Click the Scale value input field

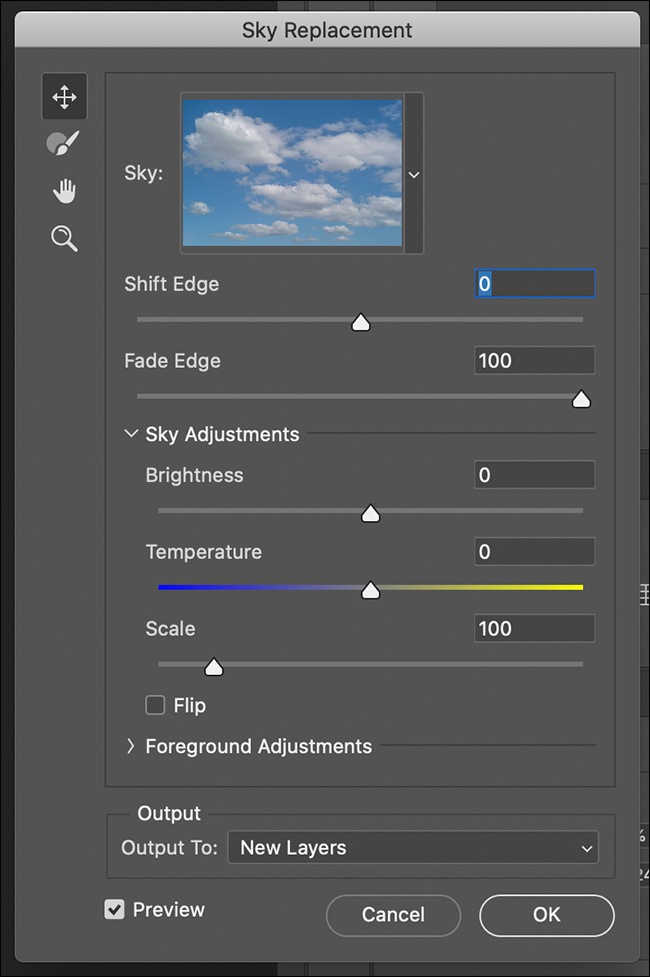pos(534,628)
